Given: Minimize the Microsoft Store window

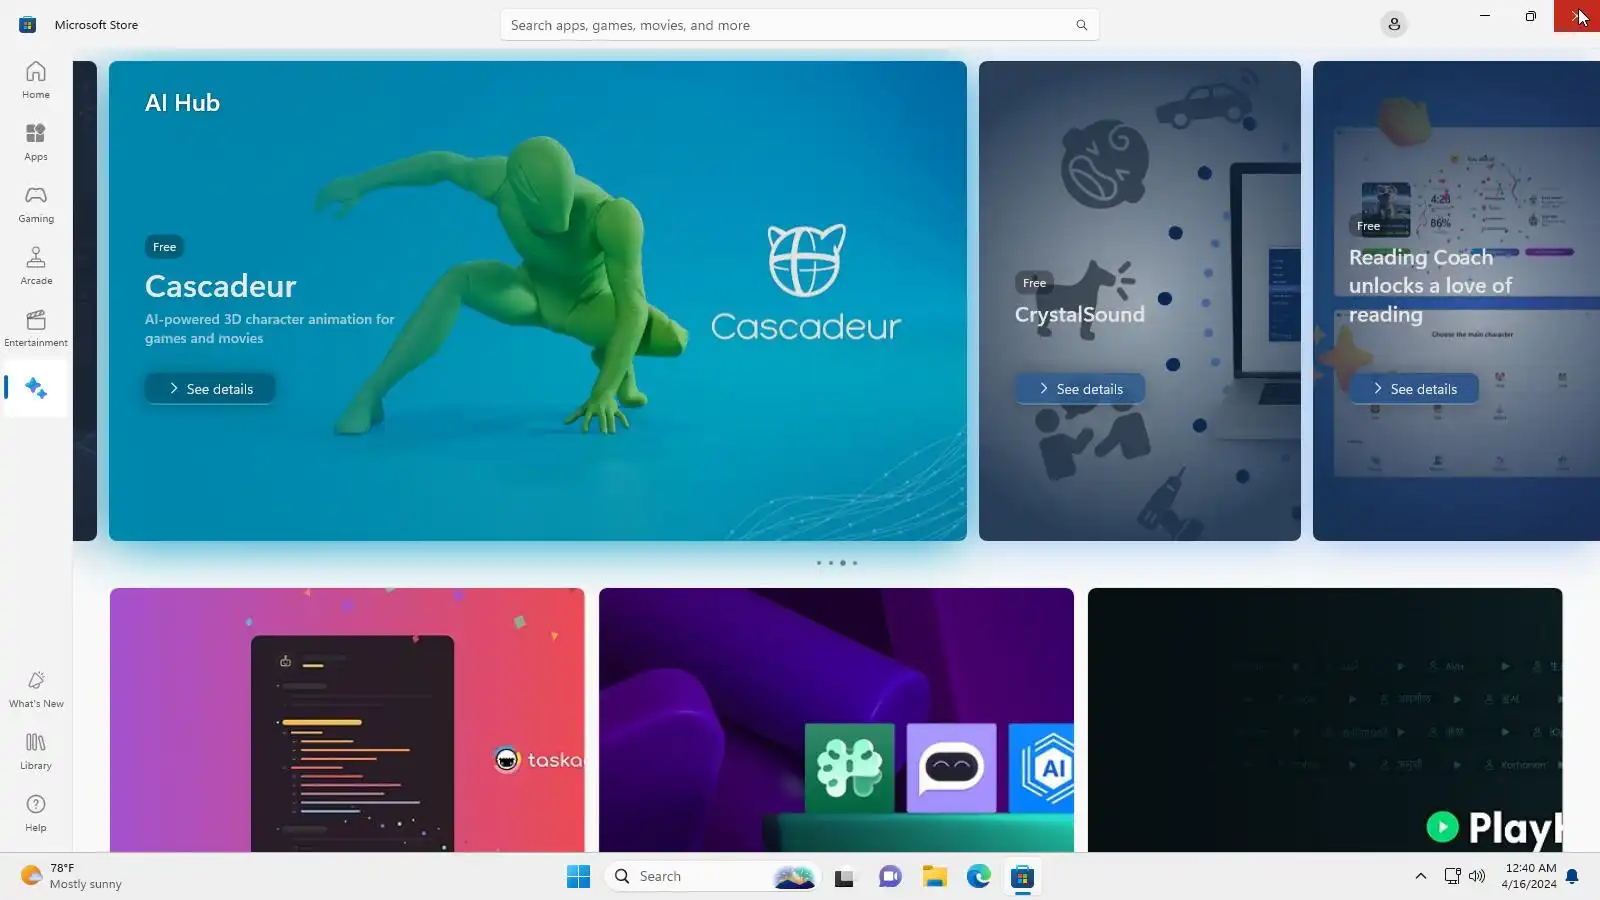Looking at the screenshot, I should click(x=1485, y=16).
